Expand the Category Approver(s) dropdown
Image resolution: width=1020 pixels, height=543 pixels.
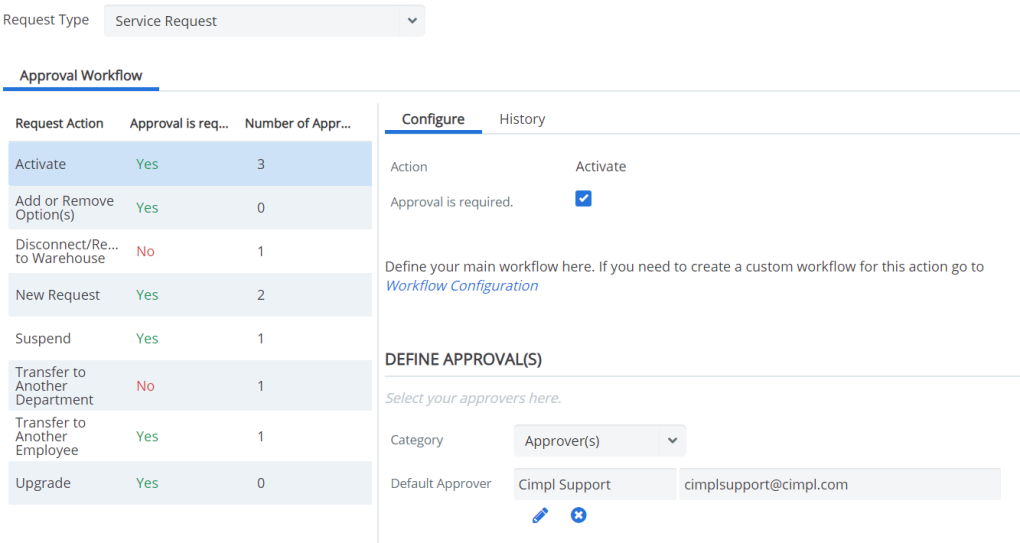click(600, 441)
